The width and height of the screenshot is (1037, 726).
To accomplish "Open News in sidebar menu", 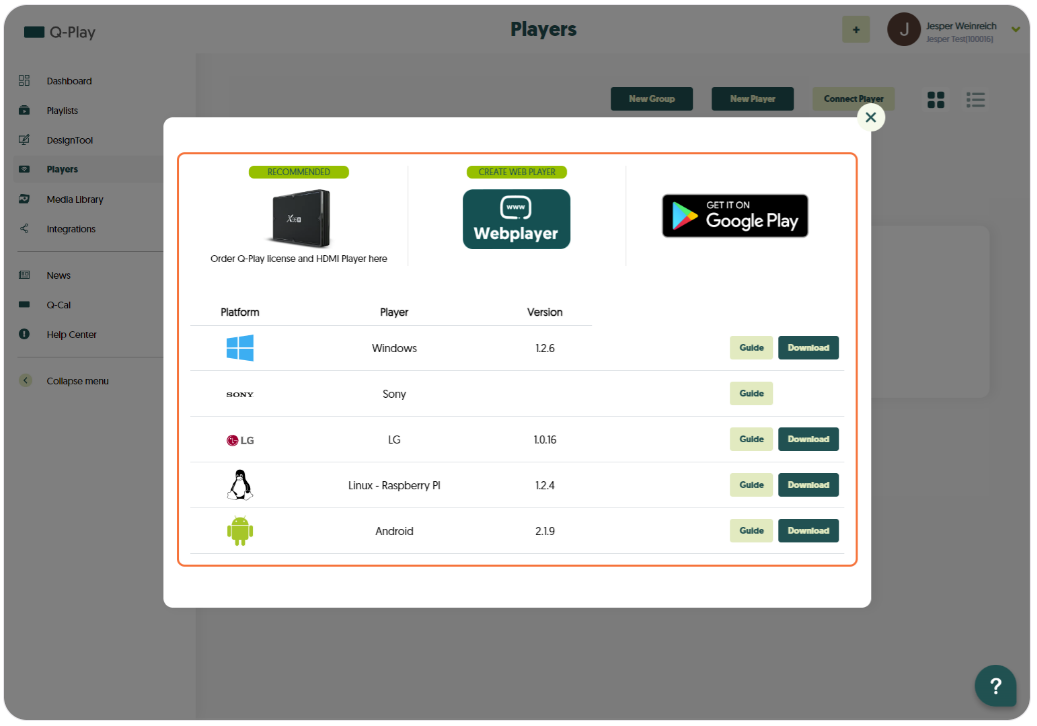I will [58, 275].
